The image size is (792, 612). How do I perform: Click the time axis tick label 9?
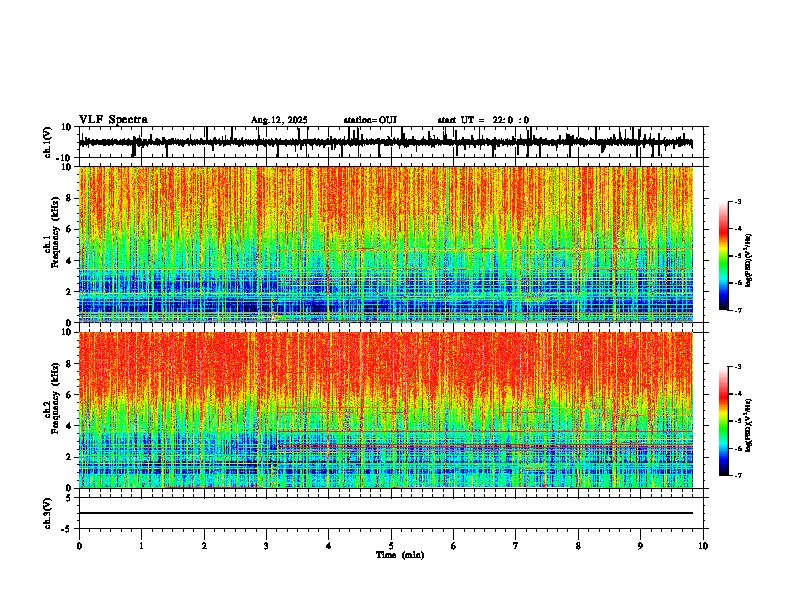coord(640,546)
